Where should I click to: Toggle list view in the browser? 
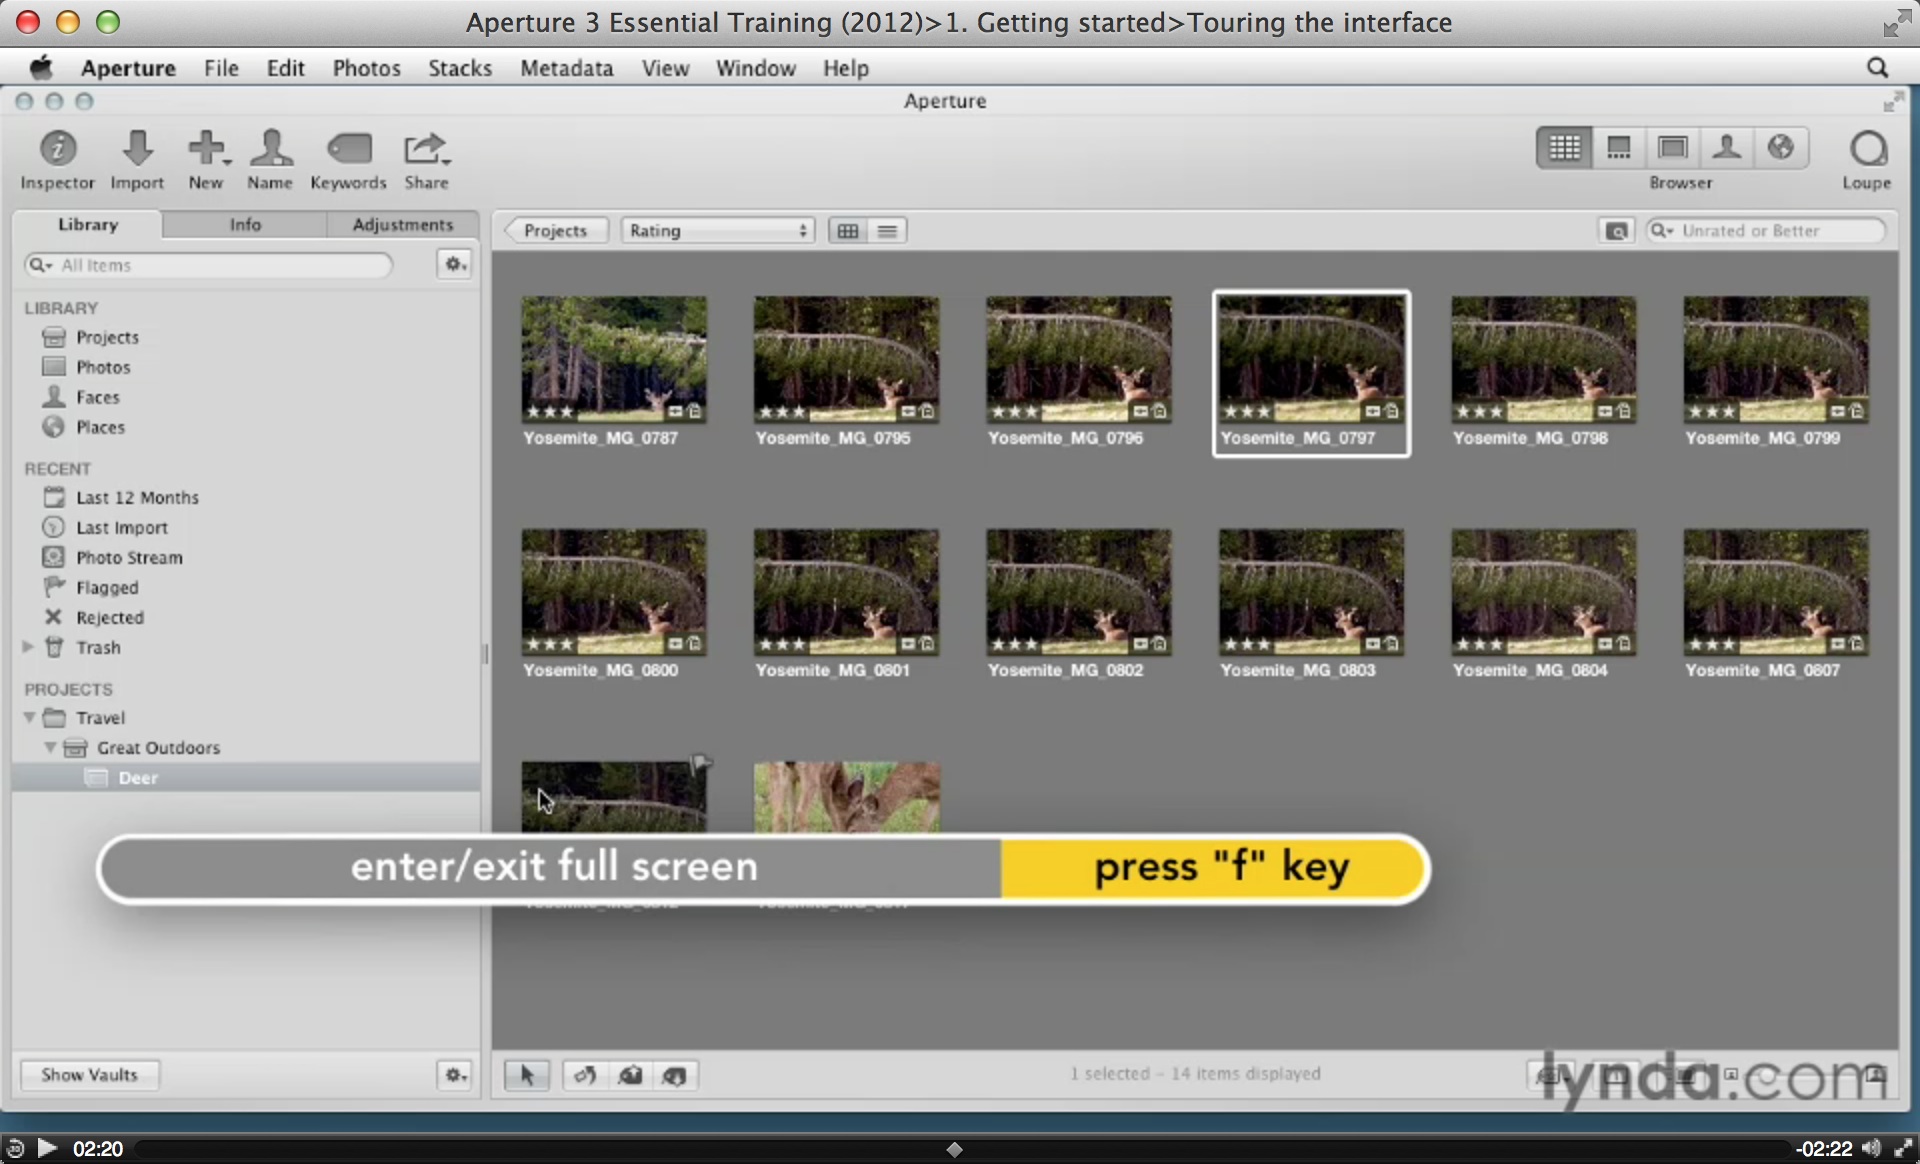[887, 231]
